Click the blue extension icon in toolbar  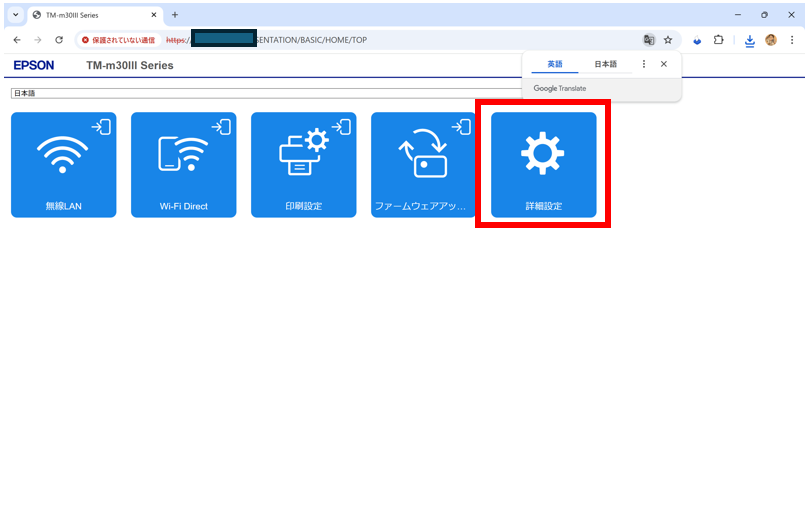coord(697,40)
